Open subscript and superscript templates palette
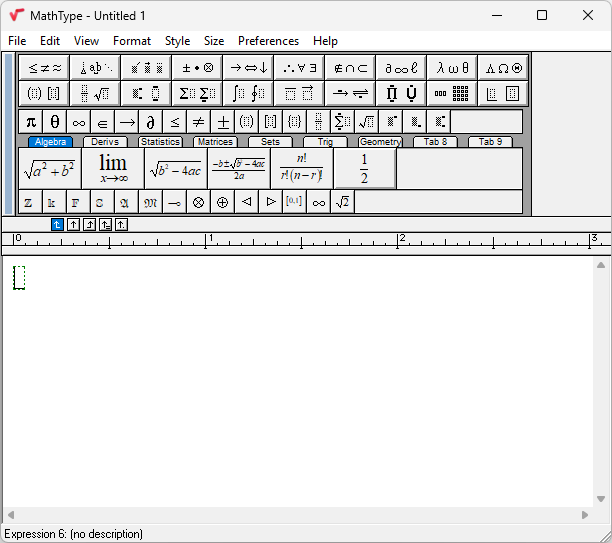The width and height of the screenshot is (612, 543). pos(146,93)
